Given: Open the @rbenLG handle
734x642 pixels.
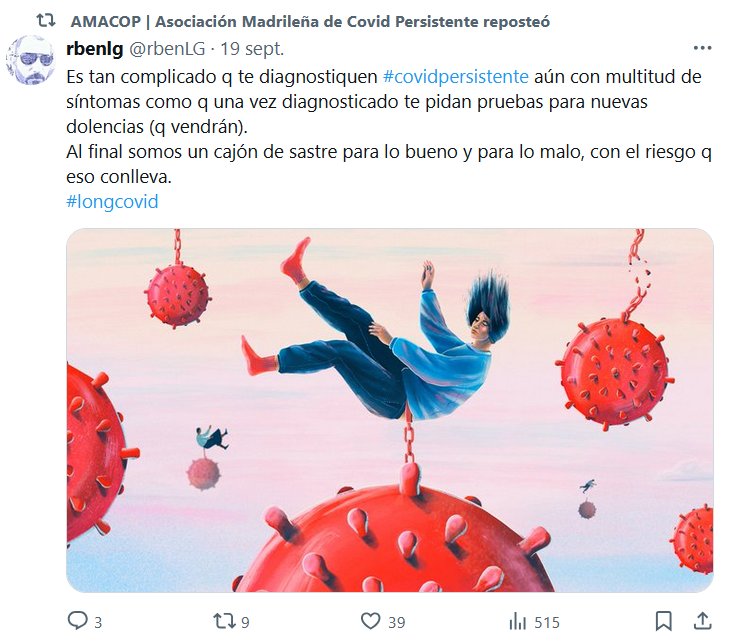Looking at the screenshot, I should [167, 49].
